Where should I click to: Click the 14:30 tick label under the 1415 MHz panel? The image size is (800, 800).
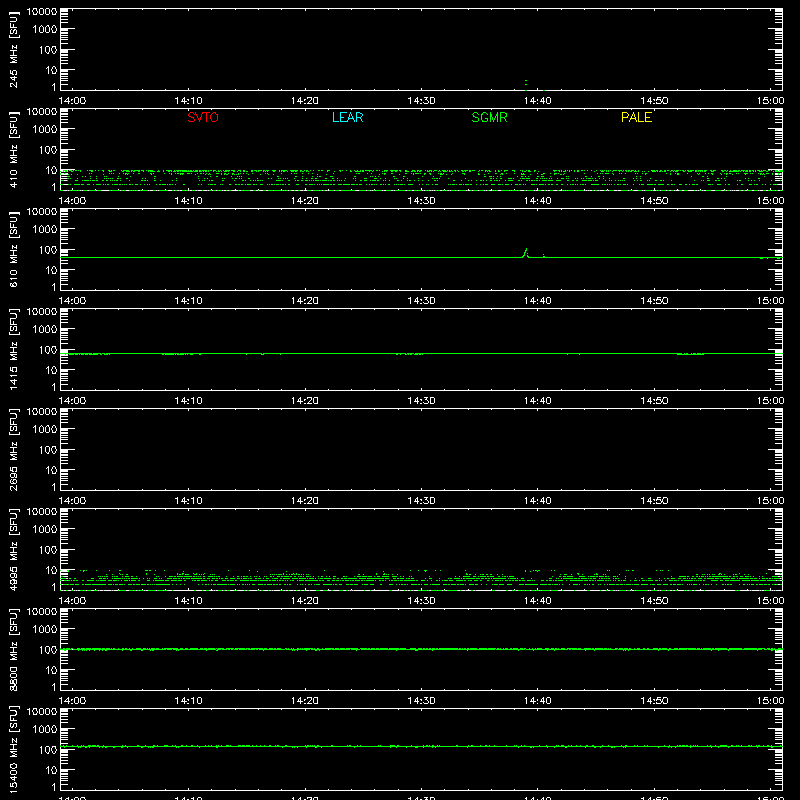point(421,401)
